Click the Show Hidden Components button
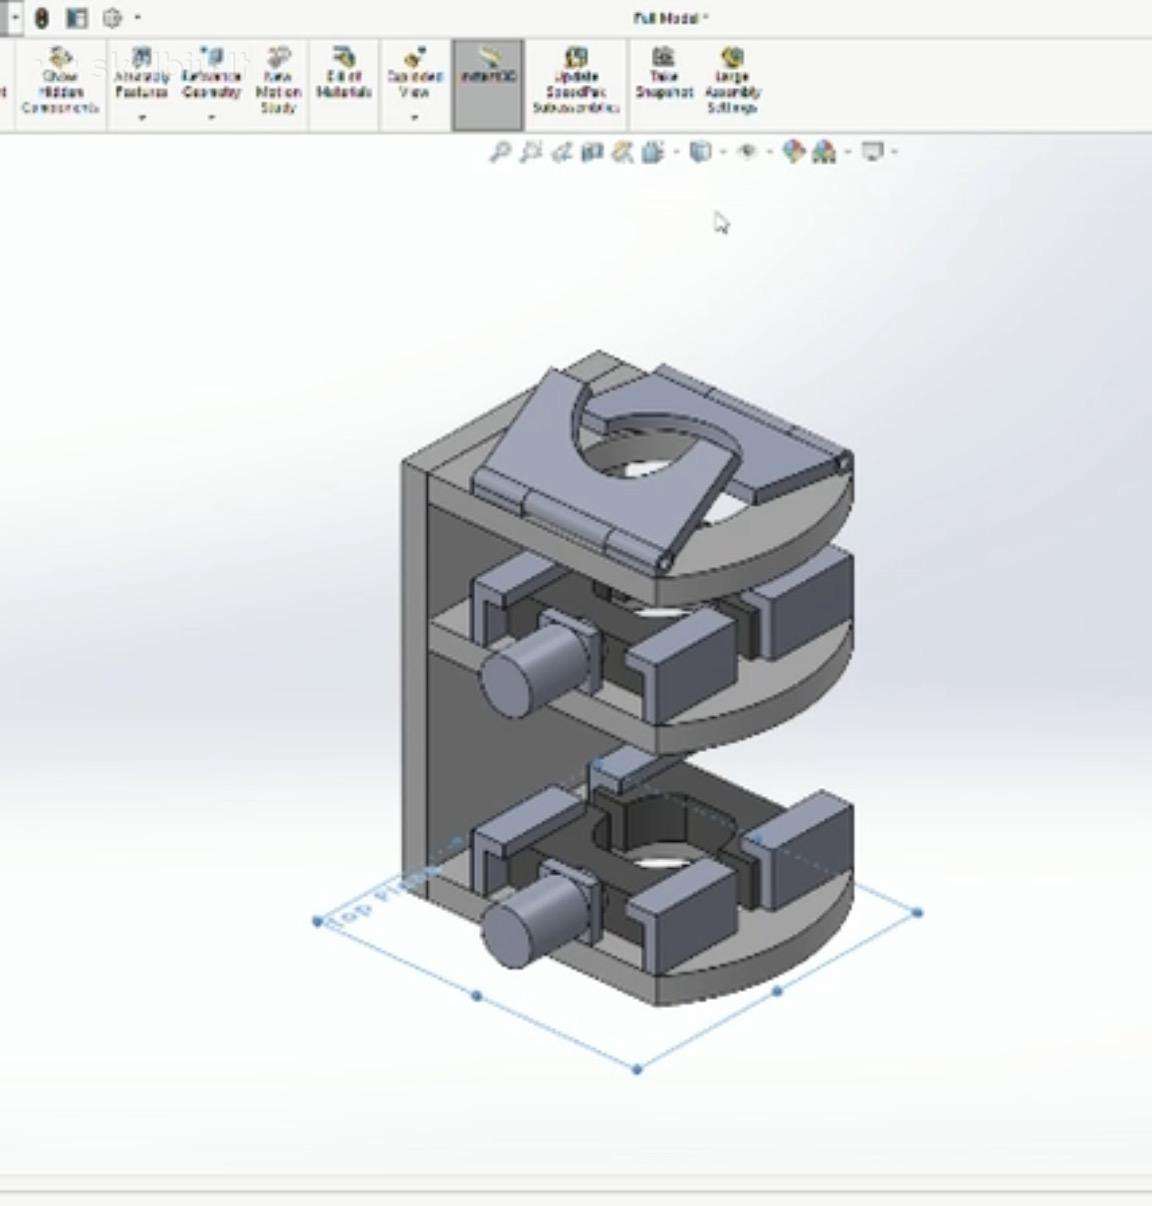 [60, 82]
